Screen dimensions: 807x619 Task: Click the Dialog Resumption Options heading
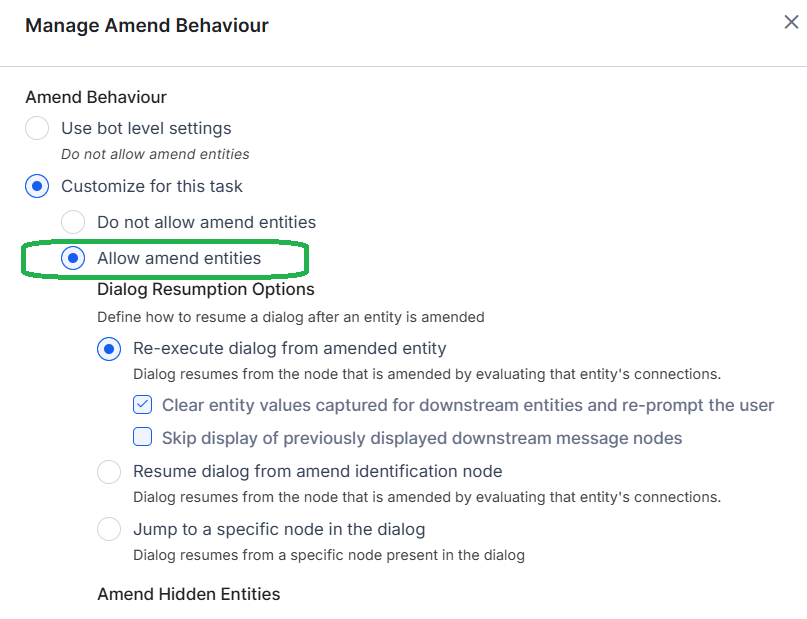coord(206,289)
